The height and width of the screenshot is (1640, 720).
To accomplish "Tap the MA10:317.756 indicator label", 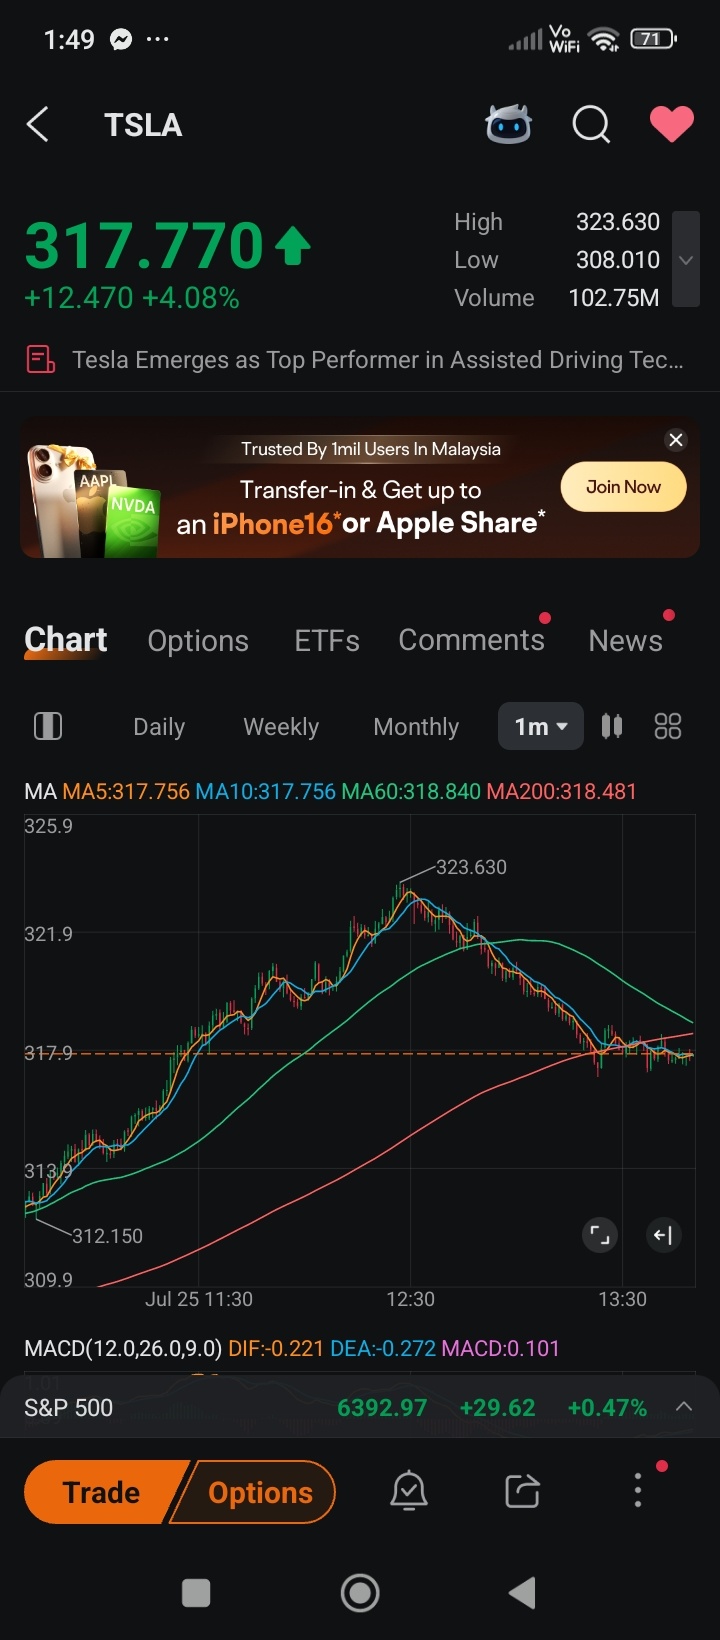I will [x=265, y=792].
